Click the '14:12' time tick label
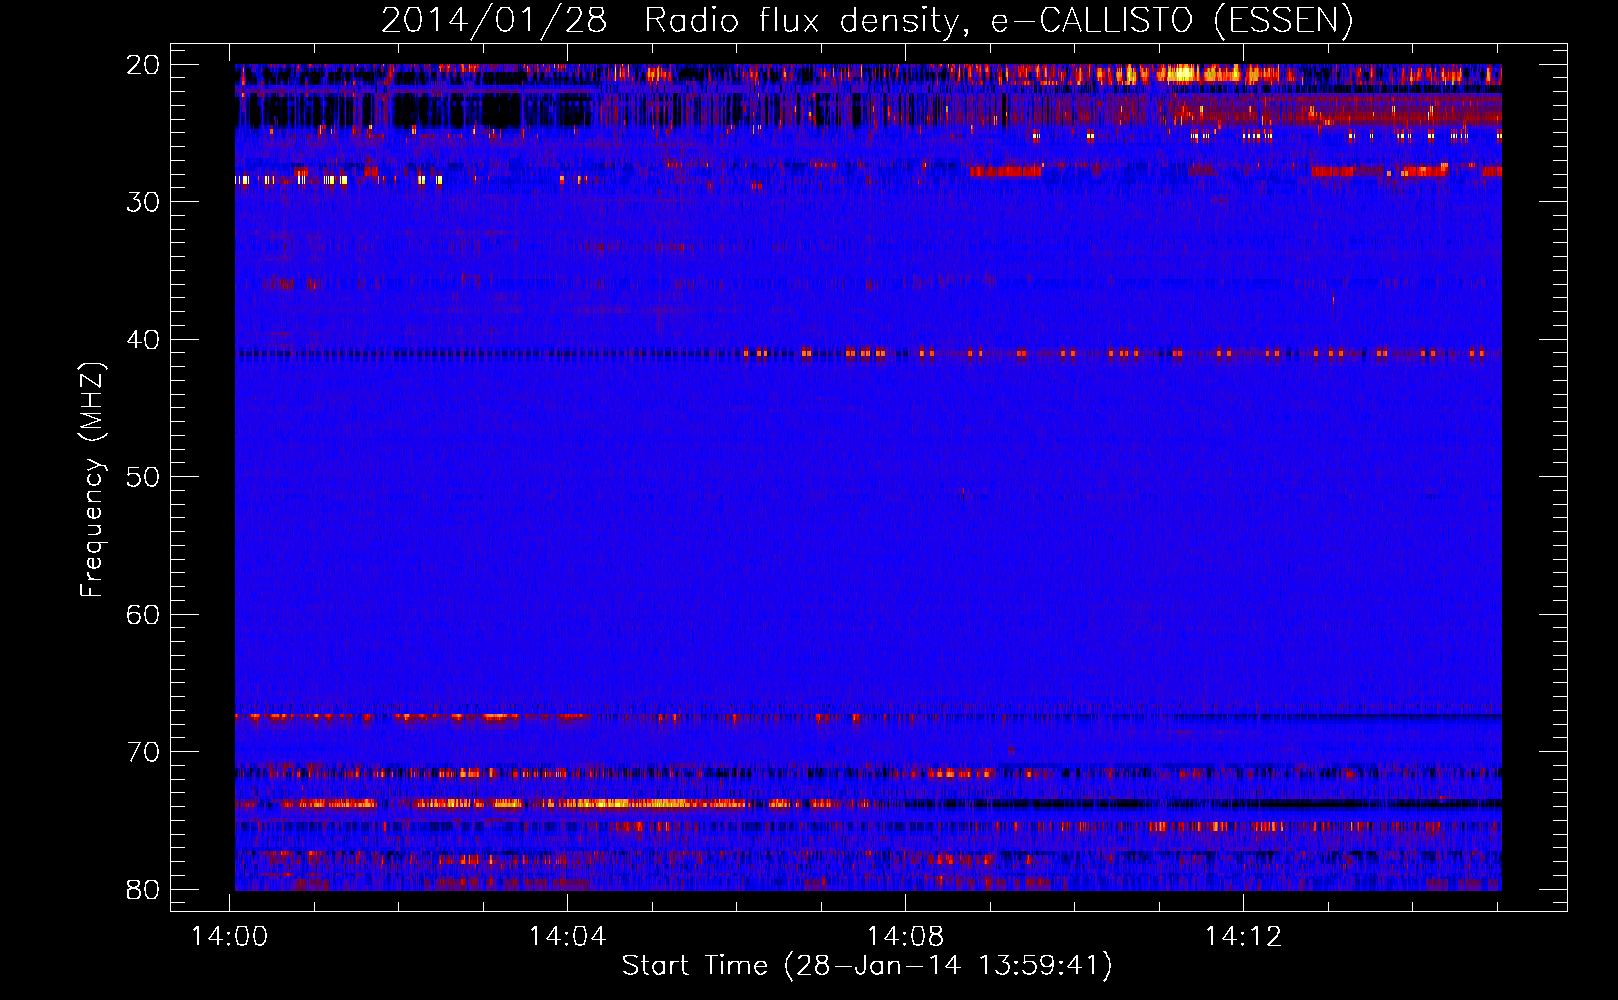 tap(1244, 937)
